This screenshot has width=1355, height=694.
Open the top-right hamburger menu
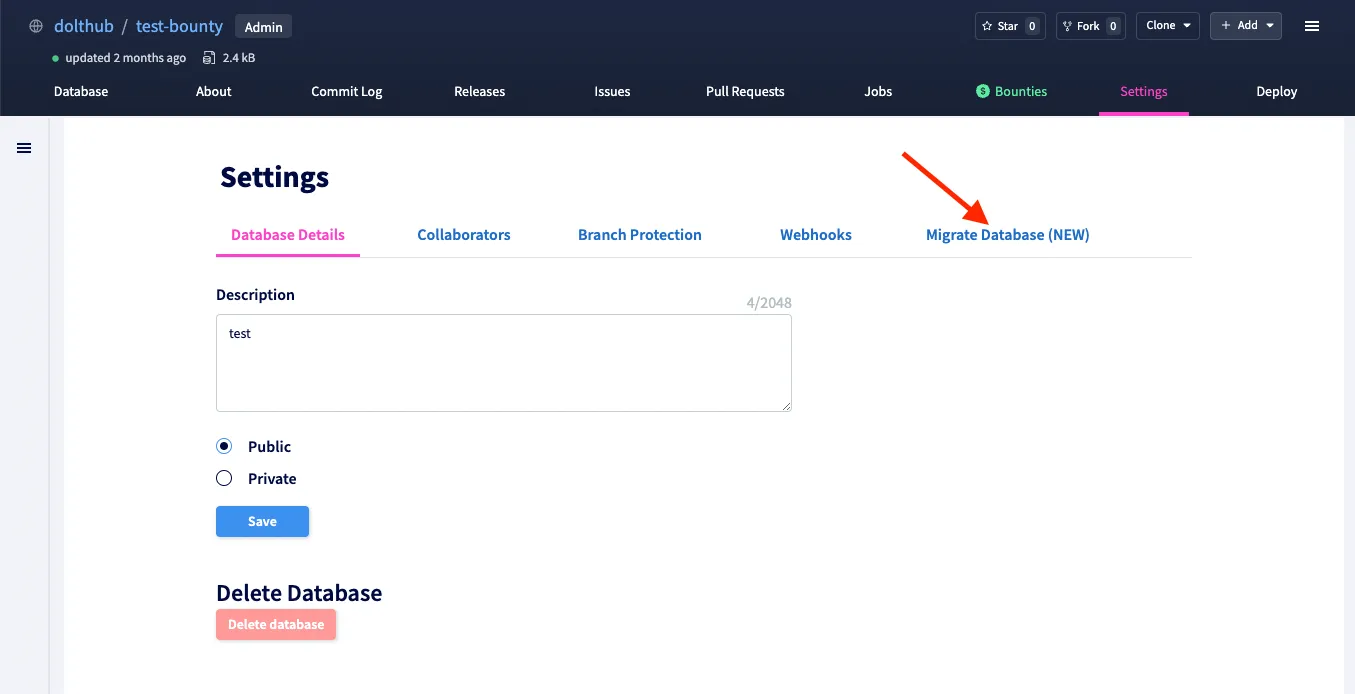1312,26
